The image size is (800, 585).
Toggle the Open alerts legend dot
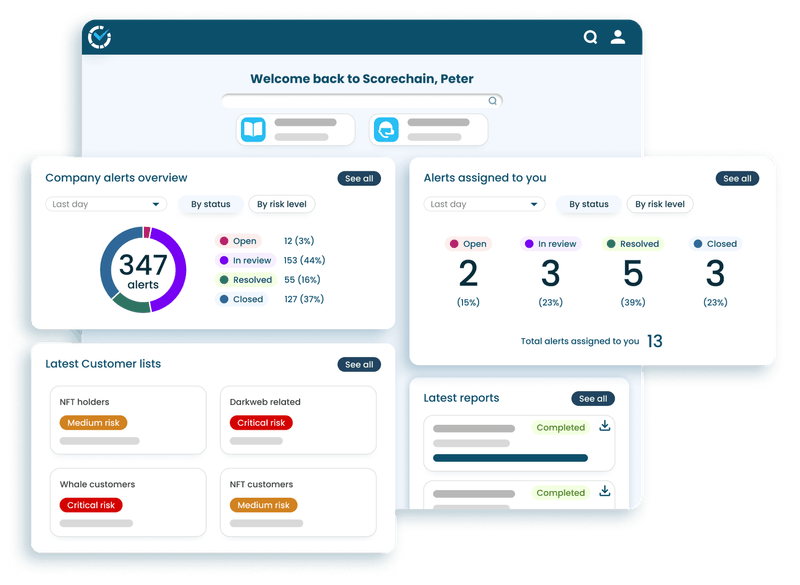click(x=222, y=241)
